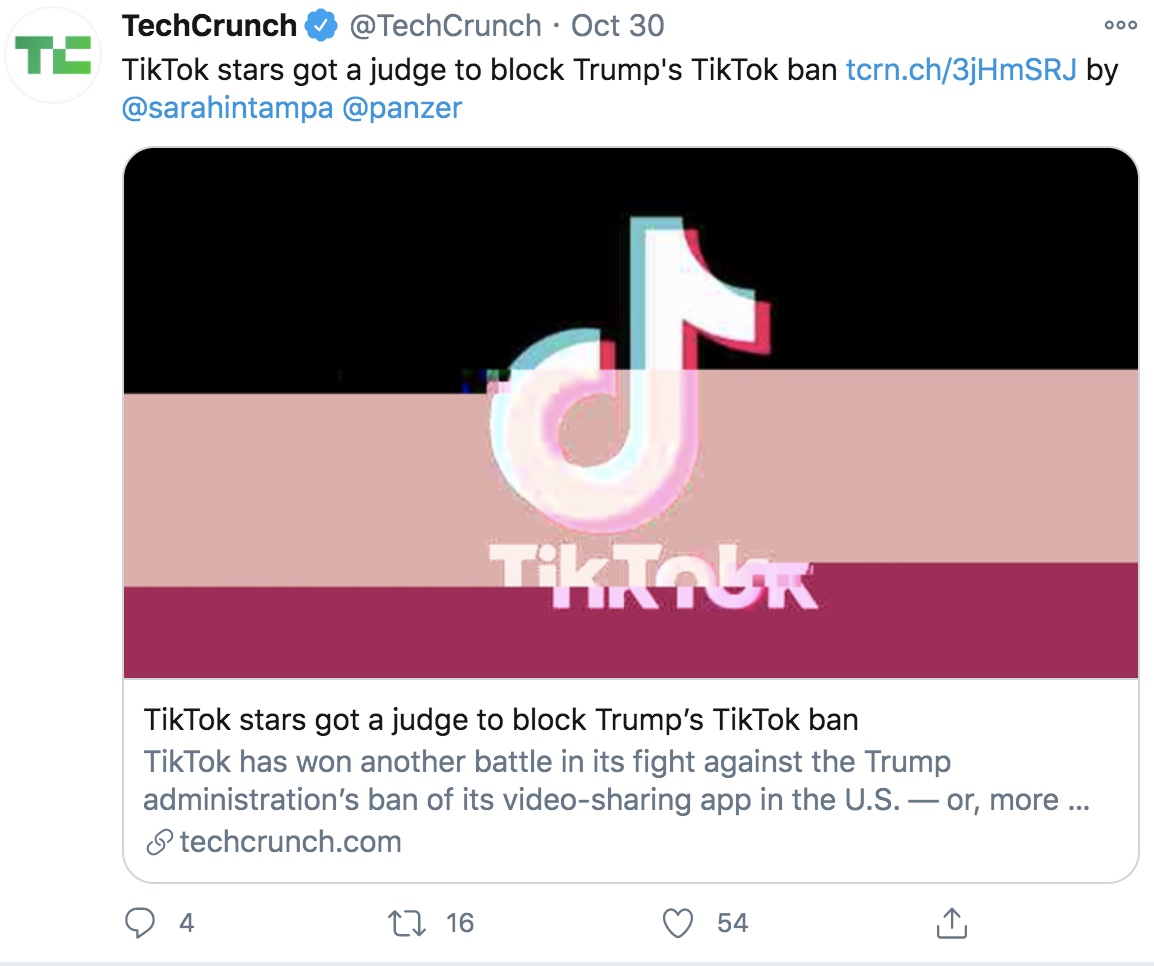Open the TechCrunch TC profile avatar
Screen dimensions: 1154x966
[x=53, y=55]
